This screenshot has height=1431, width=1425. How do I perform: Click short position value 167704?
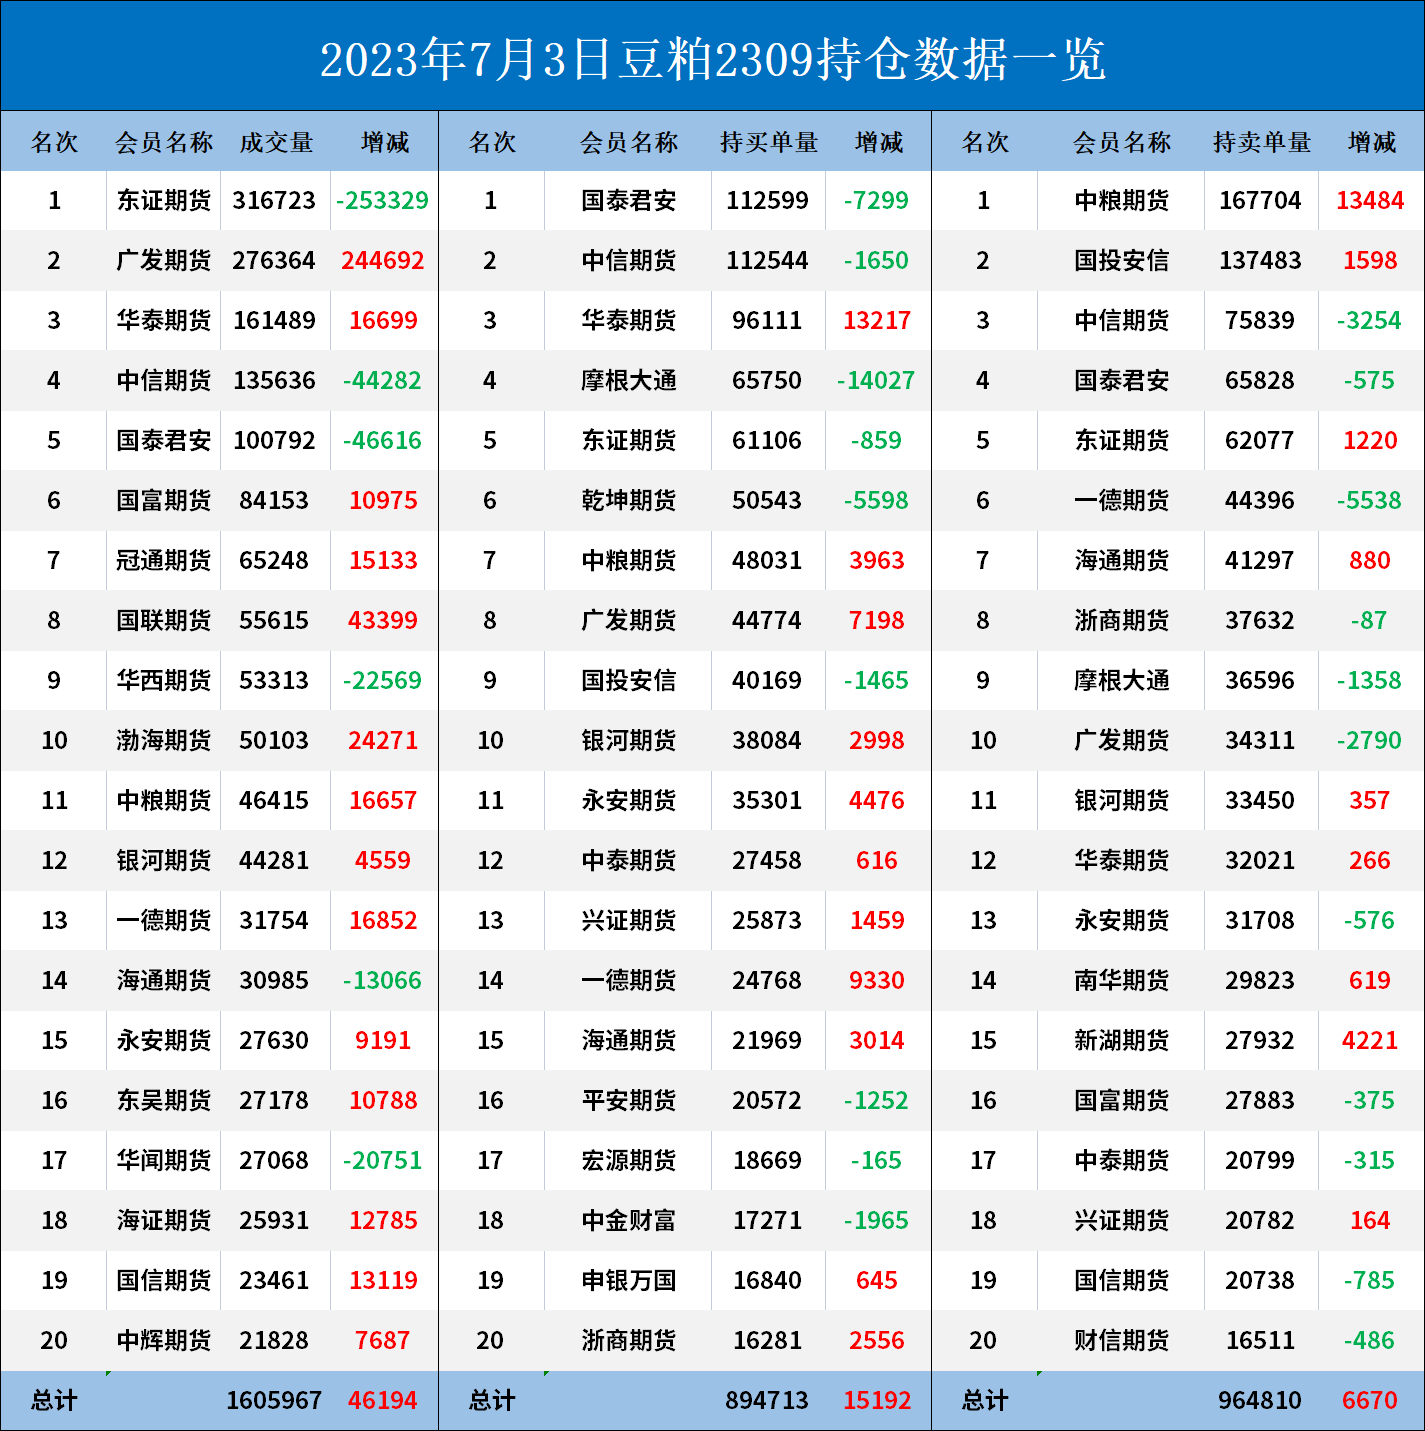1260,201
